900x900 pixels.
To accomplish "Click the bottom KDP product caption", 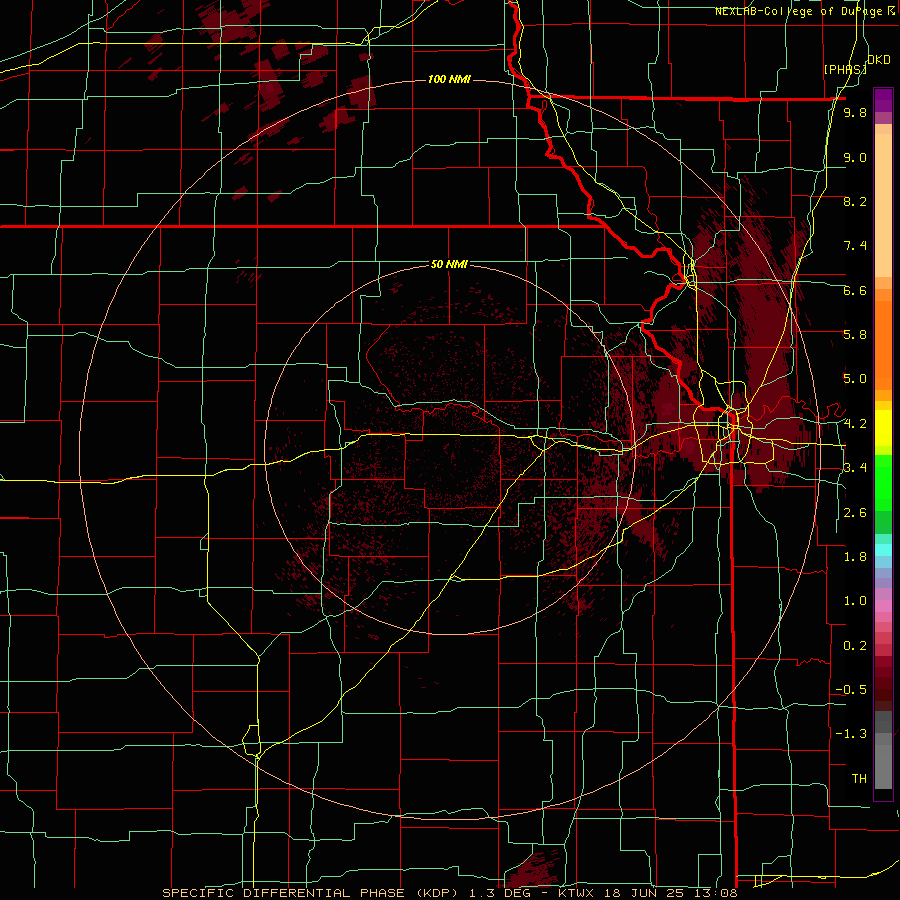I will (449, 893).
